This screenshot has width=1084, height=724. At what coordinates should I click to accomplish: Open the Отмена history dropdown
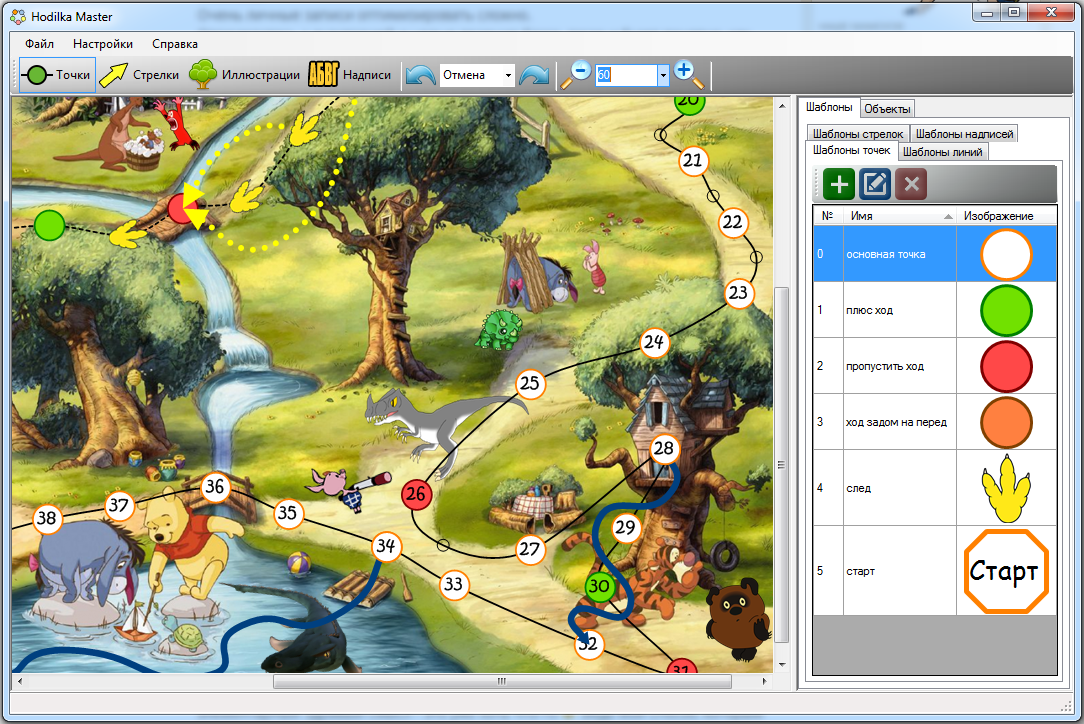point(509,75)
